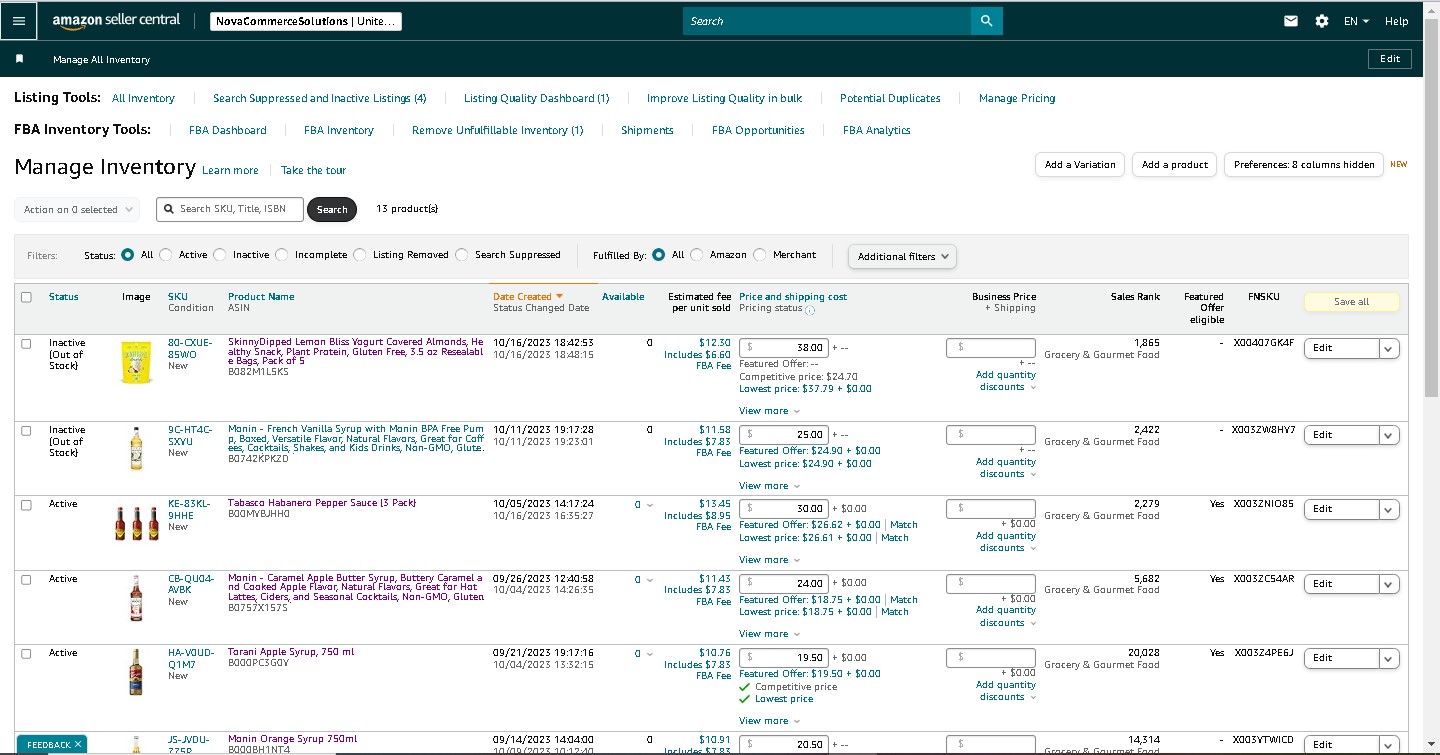Tick the checkbox for Torani Apple Syrup row
Viewport: 1440px width, 755px height.
[x=26, y=653]
